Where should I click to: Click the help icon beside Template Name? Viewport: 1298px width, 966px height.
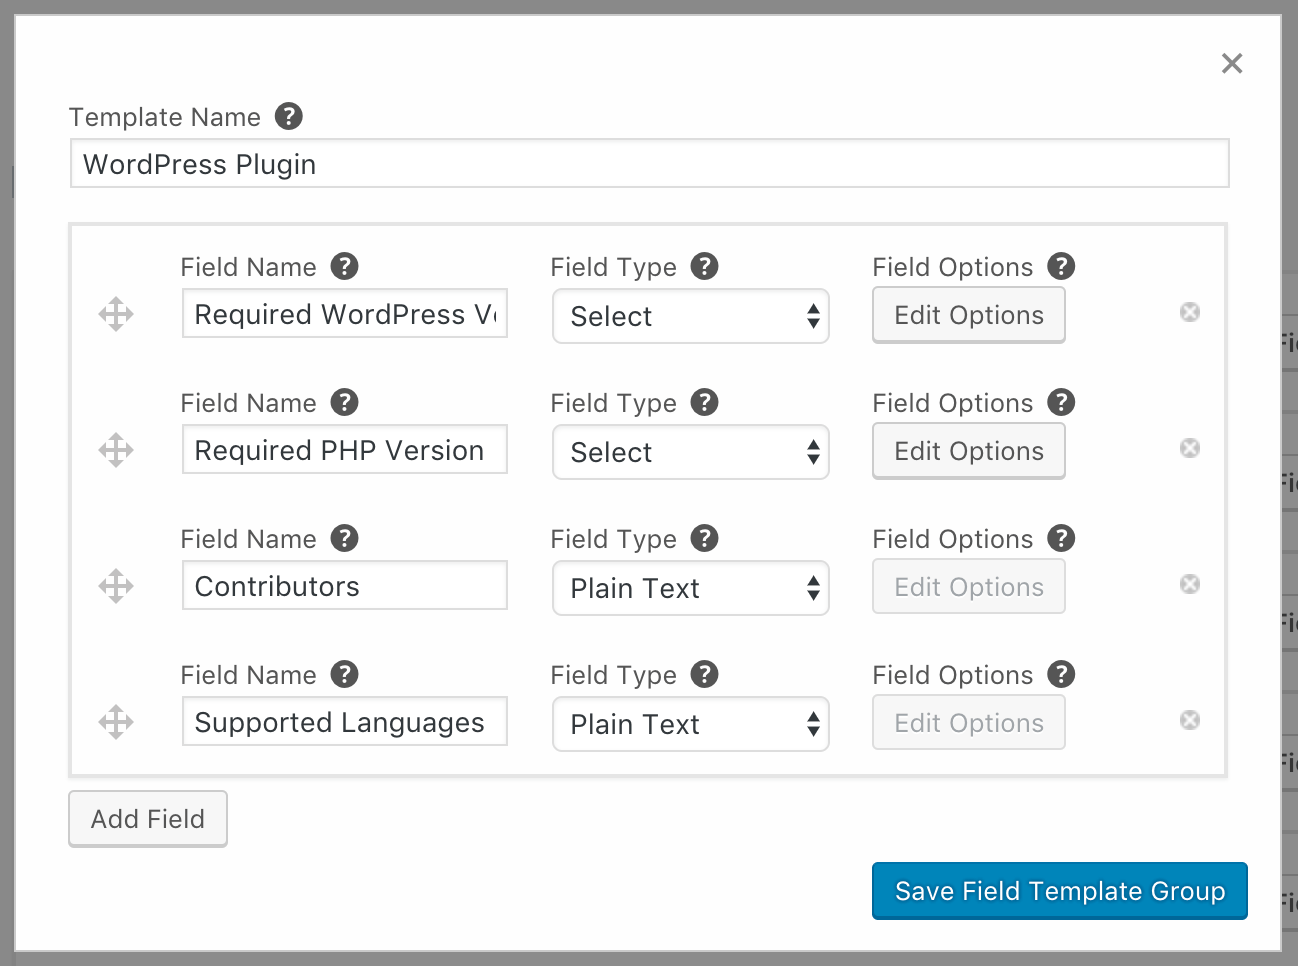289,116
